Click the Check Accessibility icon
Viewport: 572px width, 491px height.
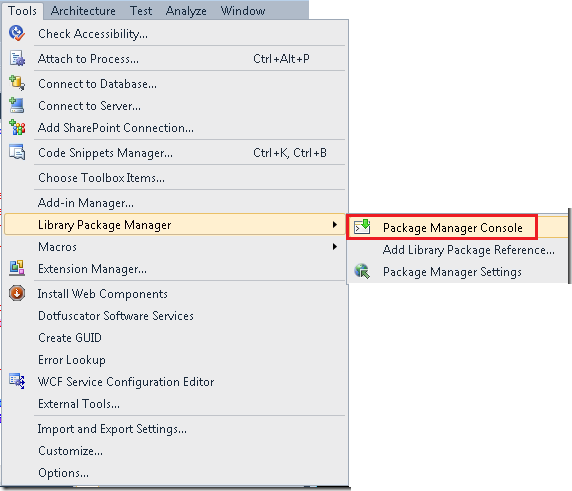tap(17, 34)
